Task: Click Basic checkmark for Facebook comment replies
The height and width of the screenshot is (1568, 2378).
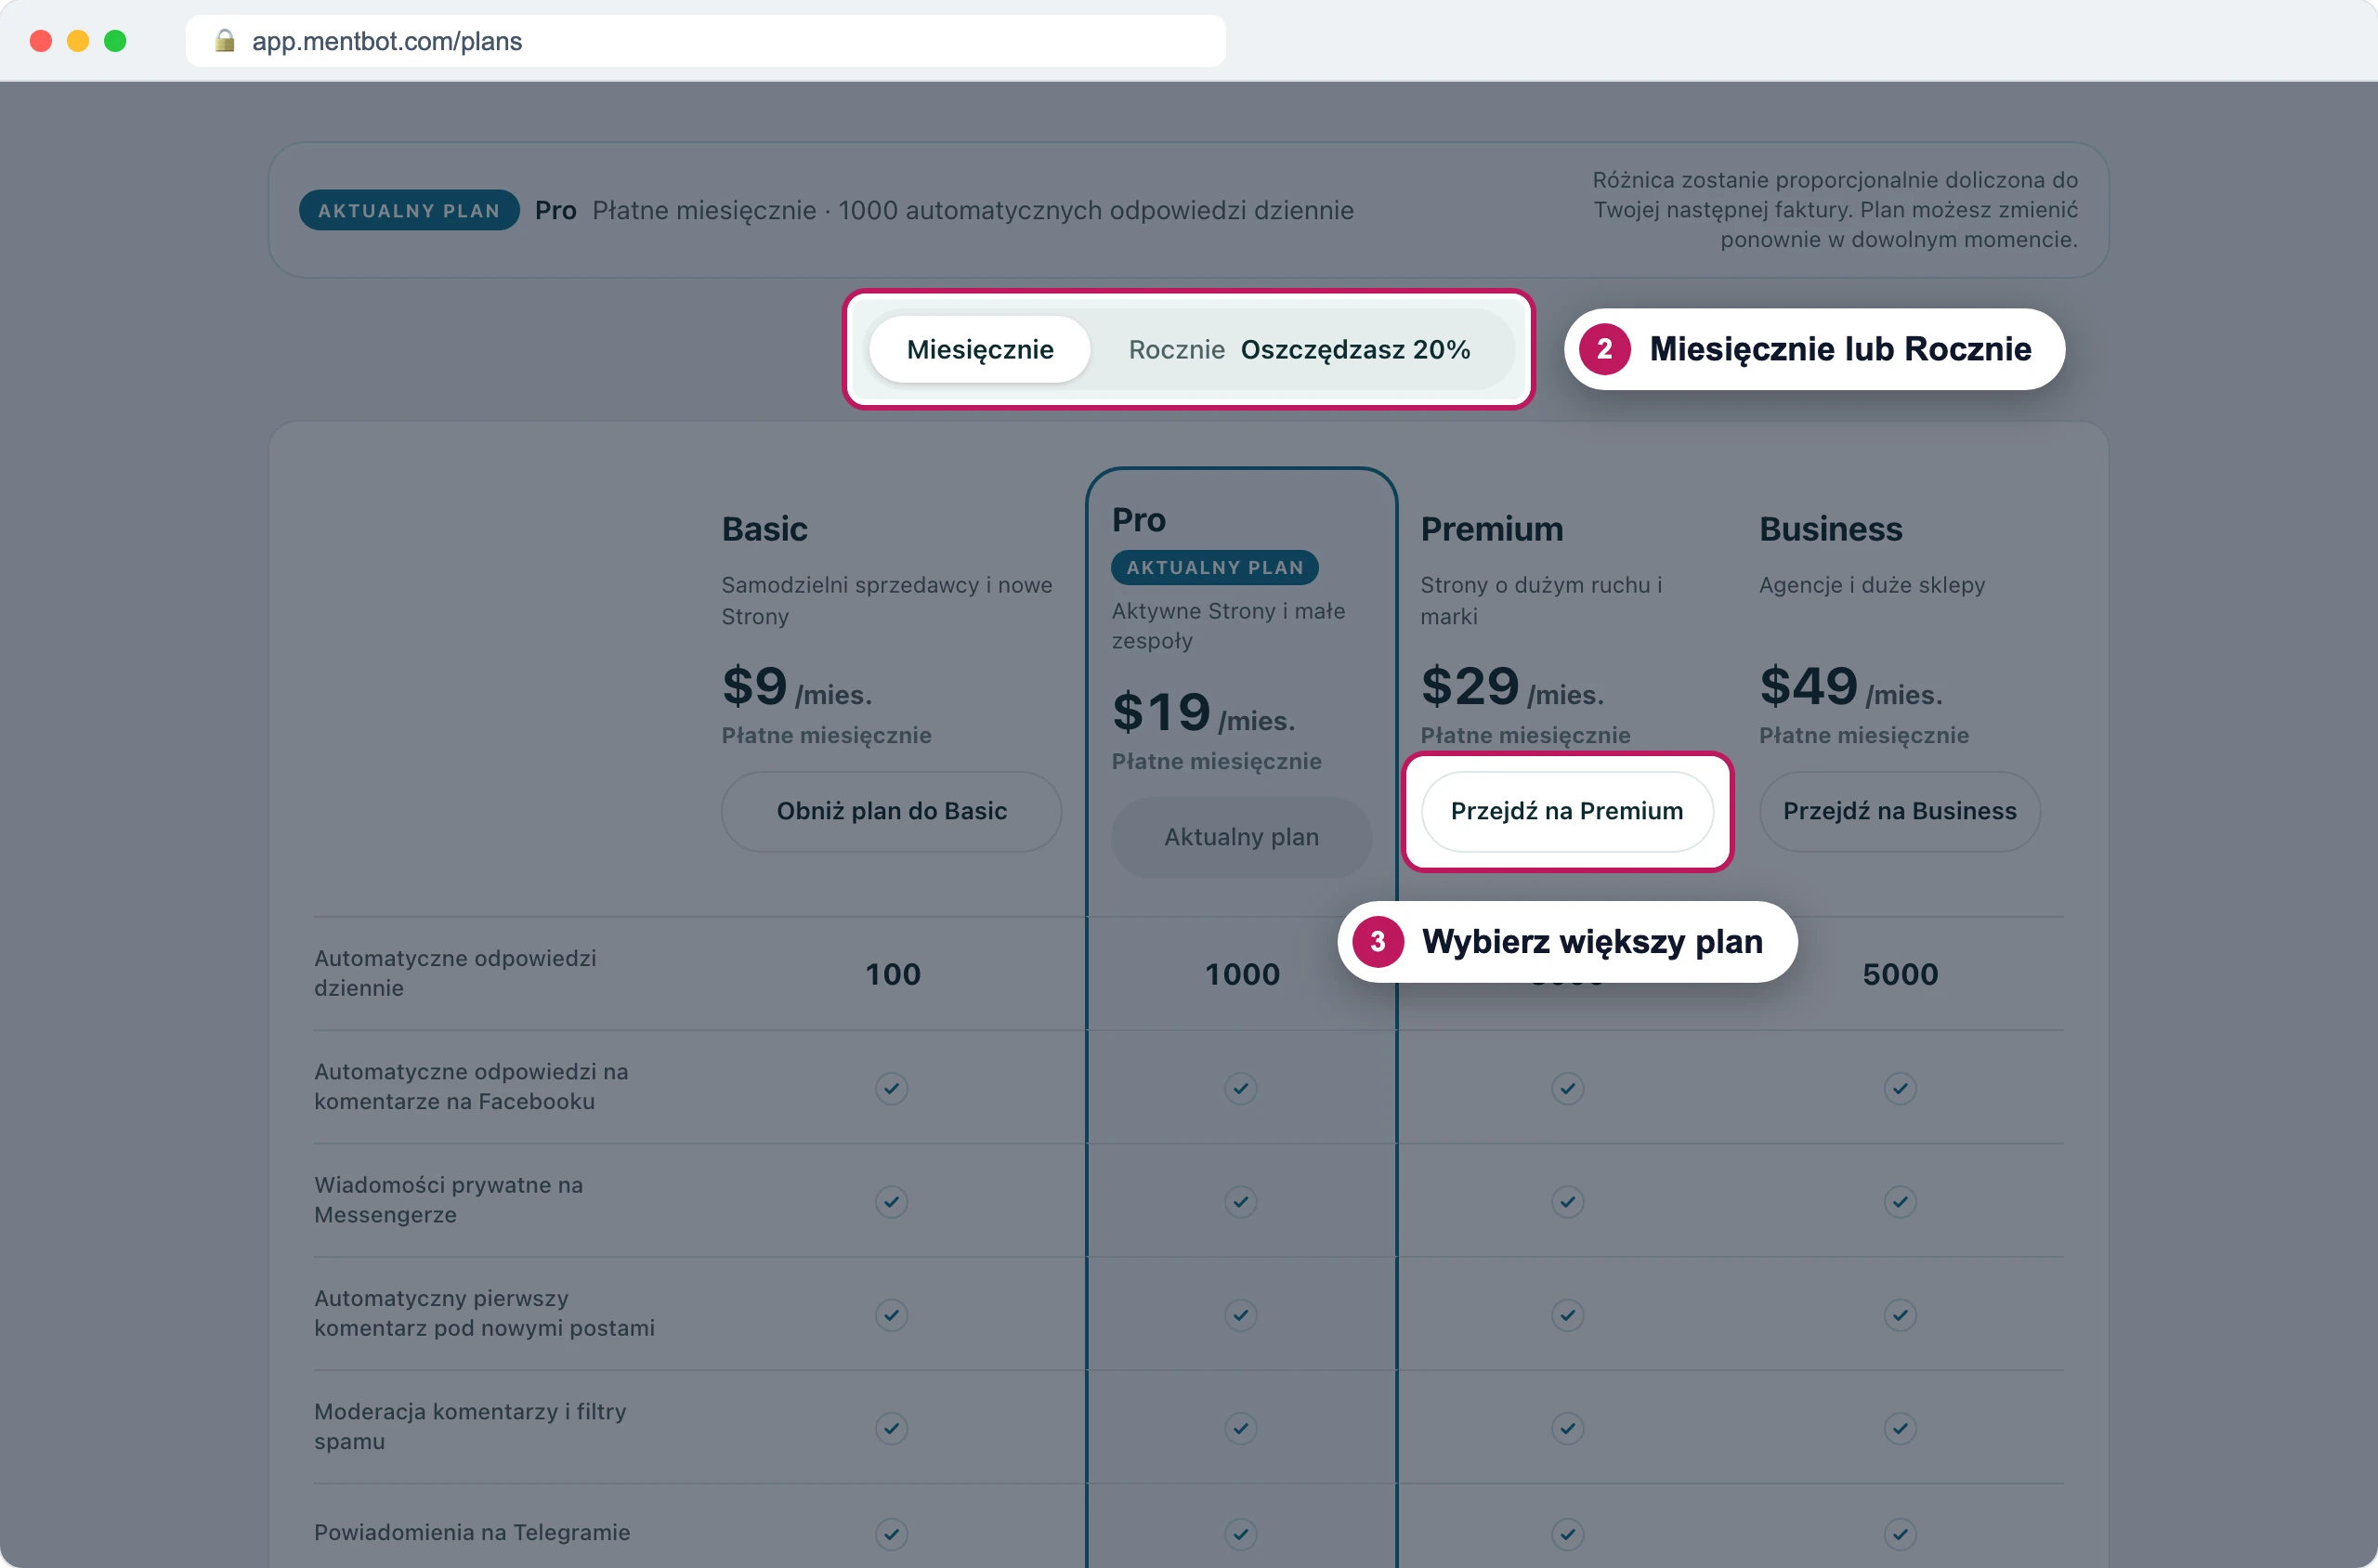Action: click(891, 1088)
